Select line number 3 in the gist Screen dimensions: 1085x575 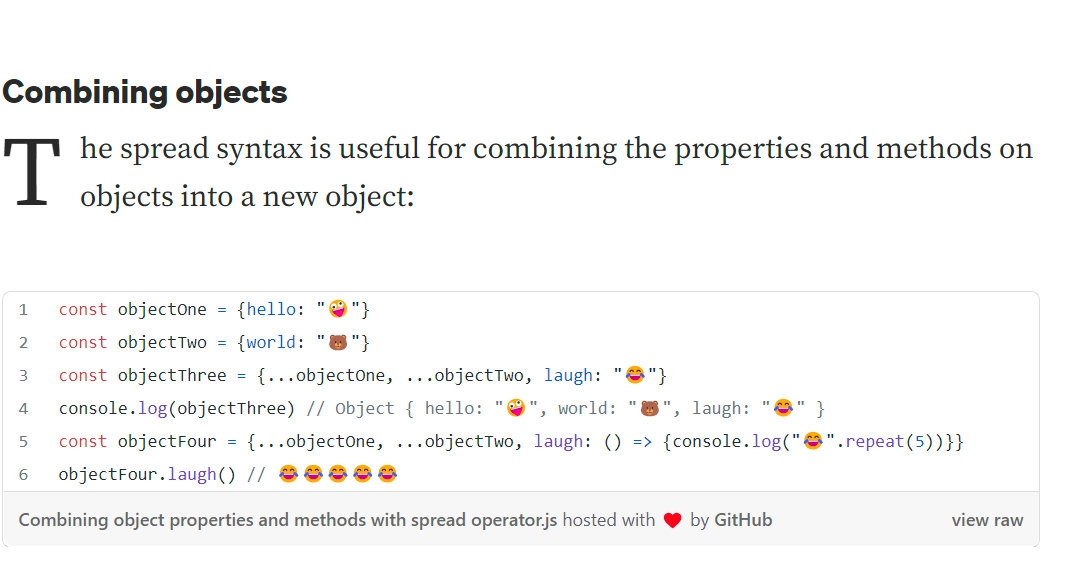coord(23,375)
